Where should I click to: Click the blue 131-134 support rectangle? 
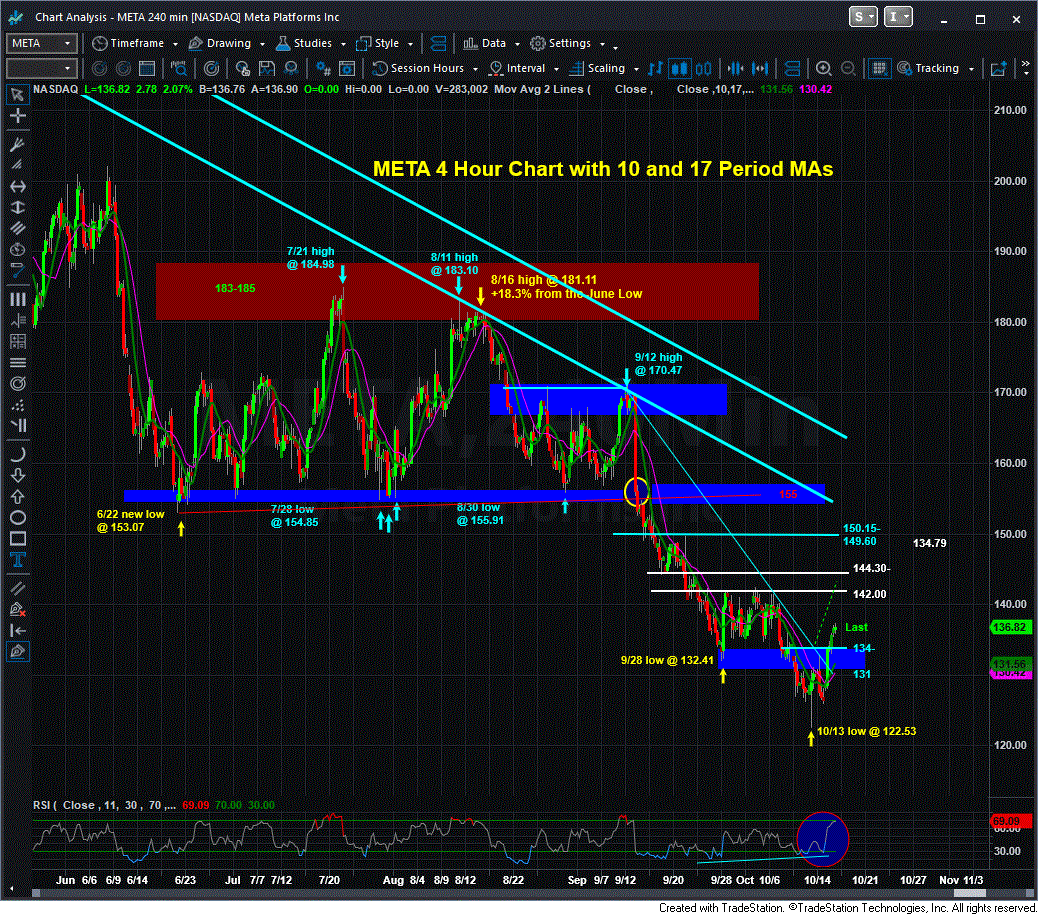[x=792, y=659]
